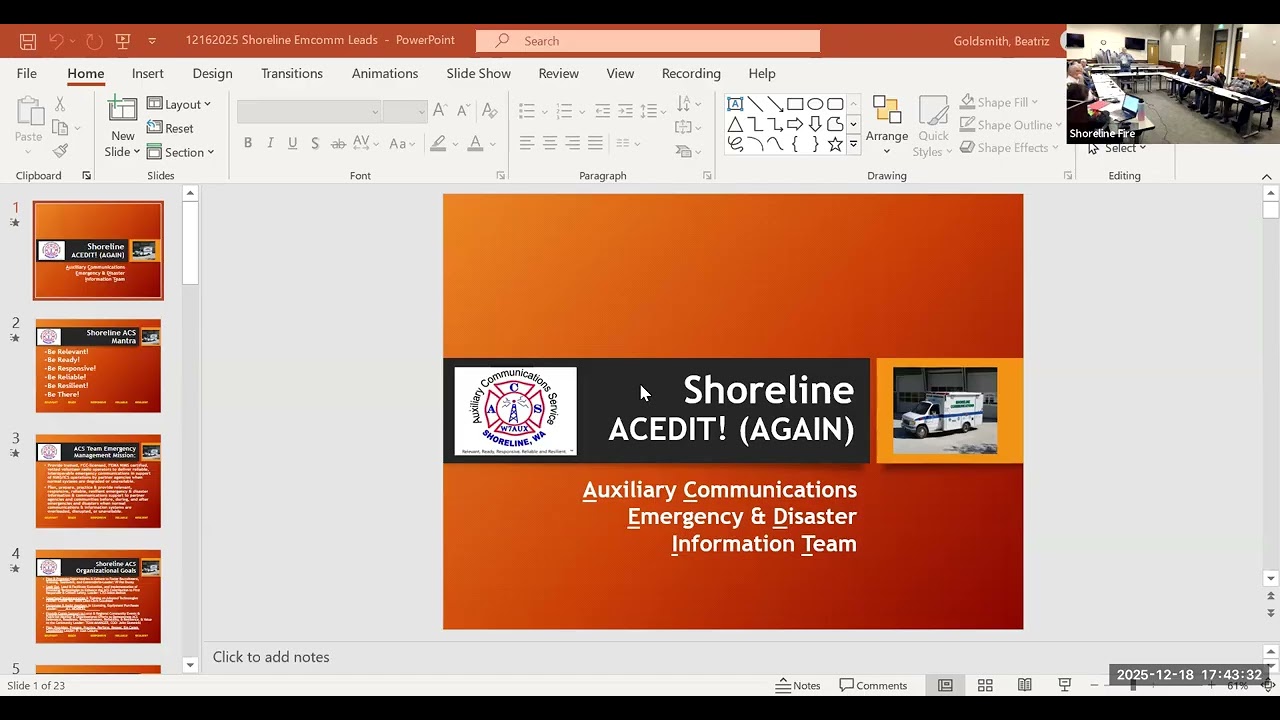Switch to Reading View in status bar
Viewport: 1280px width, 720px height.
tap(1025, 685)
